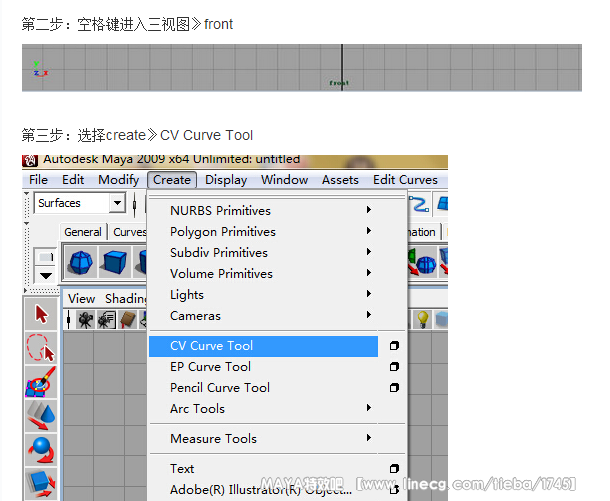Click the shelf tab toggle icon above arrow
This screenshot has width=610, height=501.
point(46,257)
